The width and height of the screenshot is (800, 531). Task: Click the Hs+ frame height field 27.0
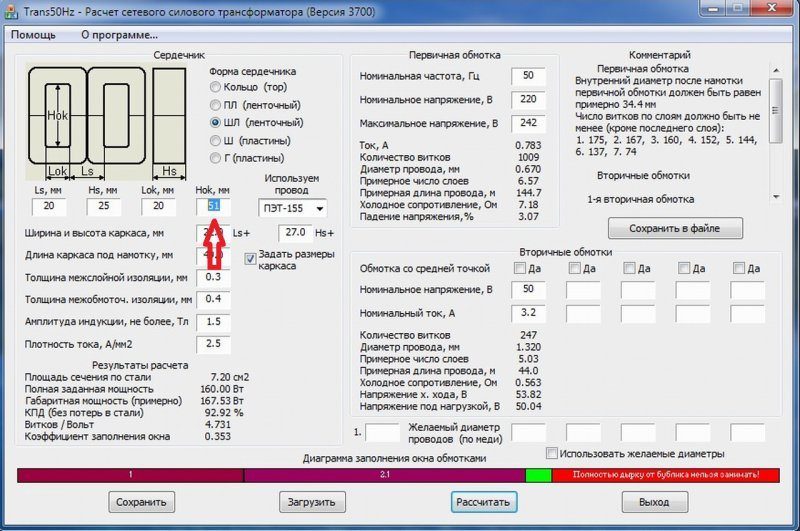[x=295, y=233]
